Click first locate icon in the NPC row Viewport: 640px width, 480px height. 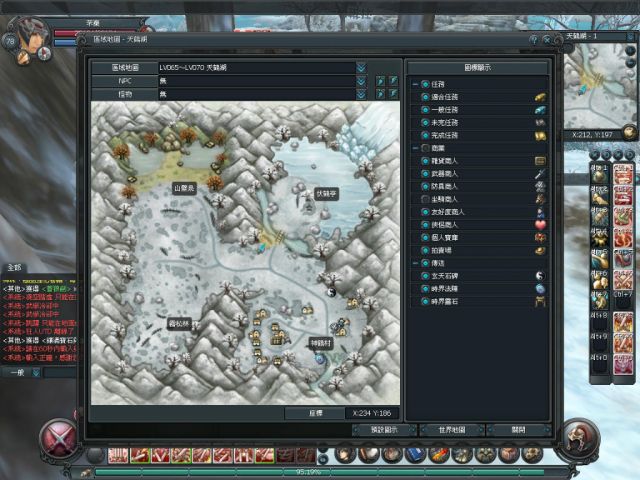[x=380, y=81]
